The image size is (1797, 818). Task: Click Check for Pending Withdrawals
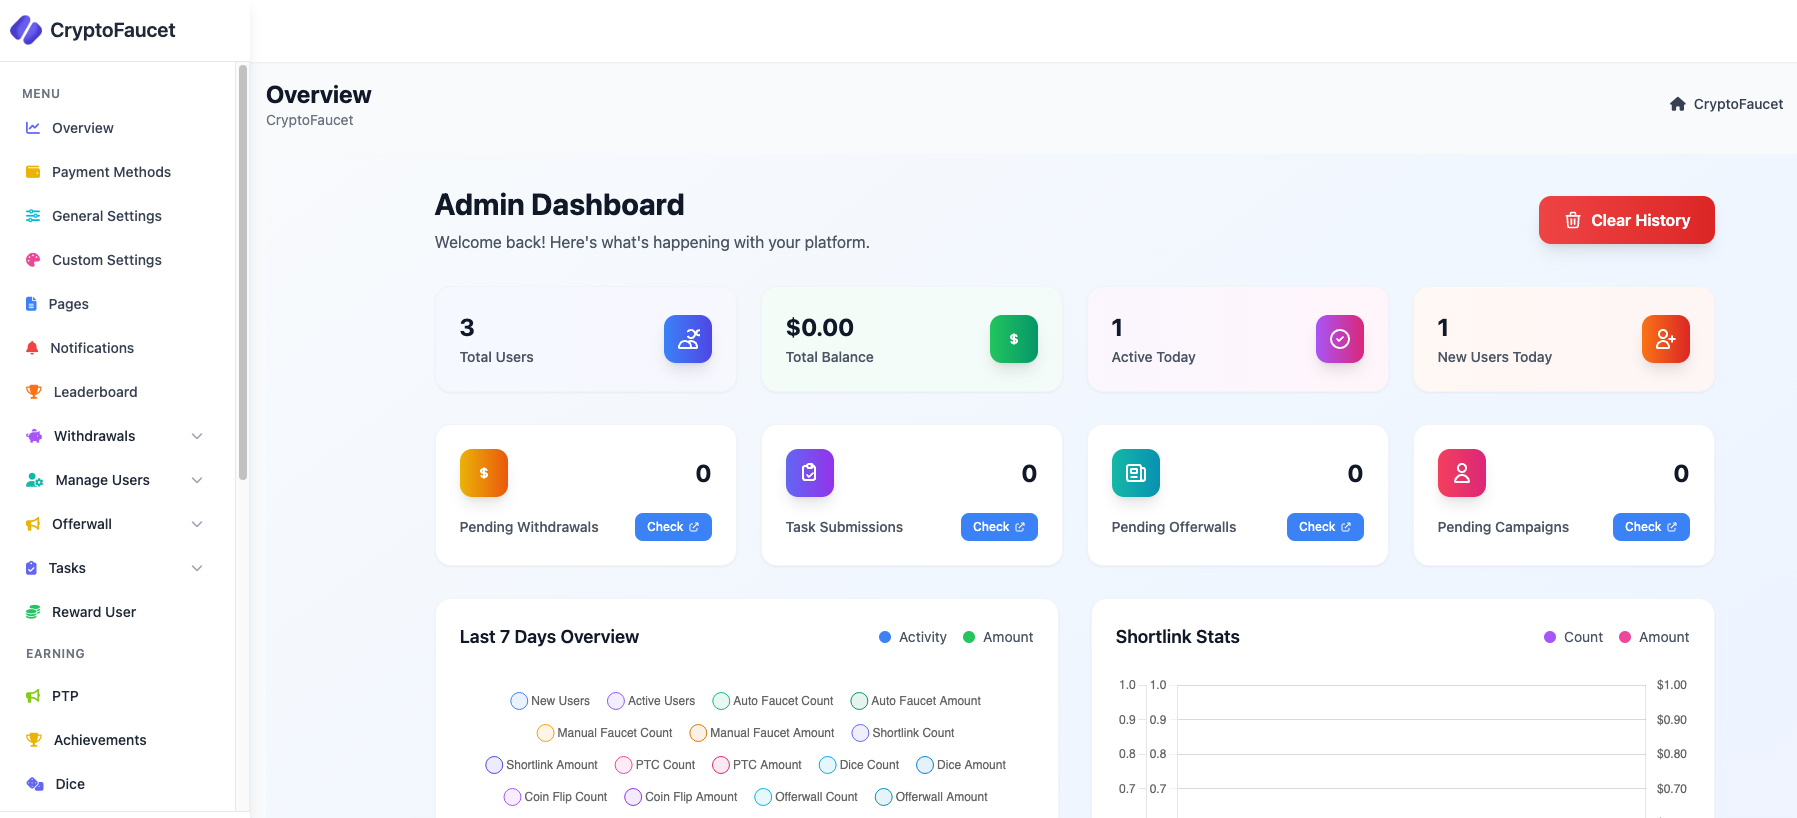pyautogui.click(x=673, y=527)
